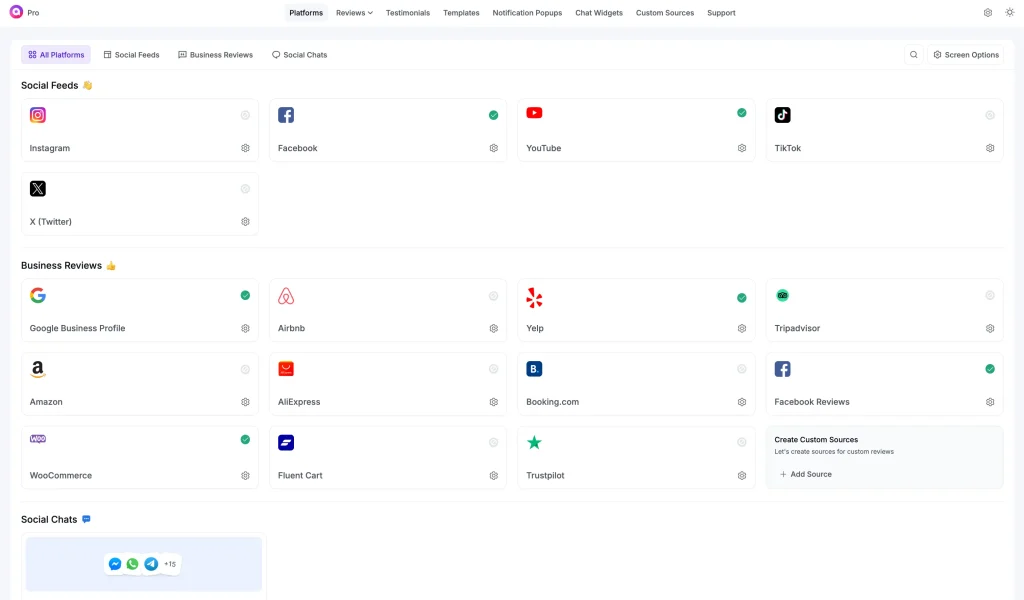1024x600 pixels.
Task: Disable the Facebook Reviews status toggle
Action: coord(990,369)
